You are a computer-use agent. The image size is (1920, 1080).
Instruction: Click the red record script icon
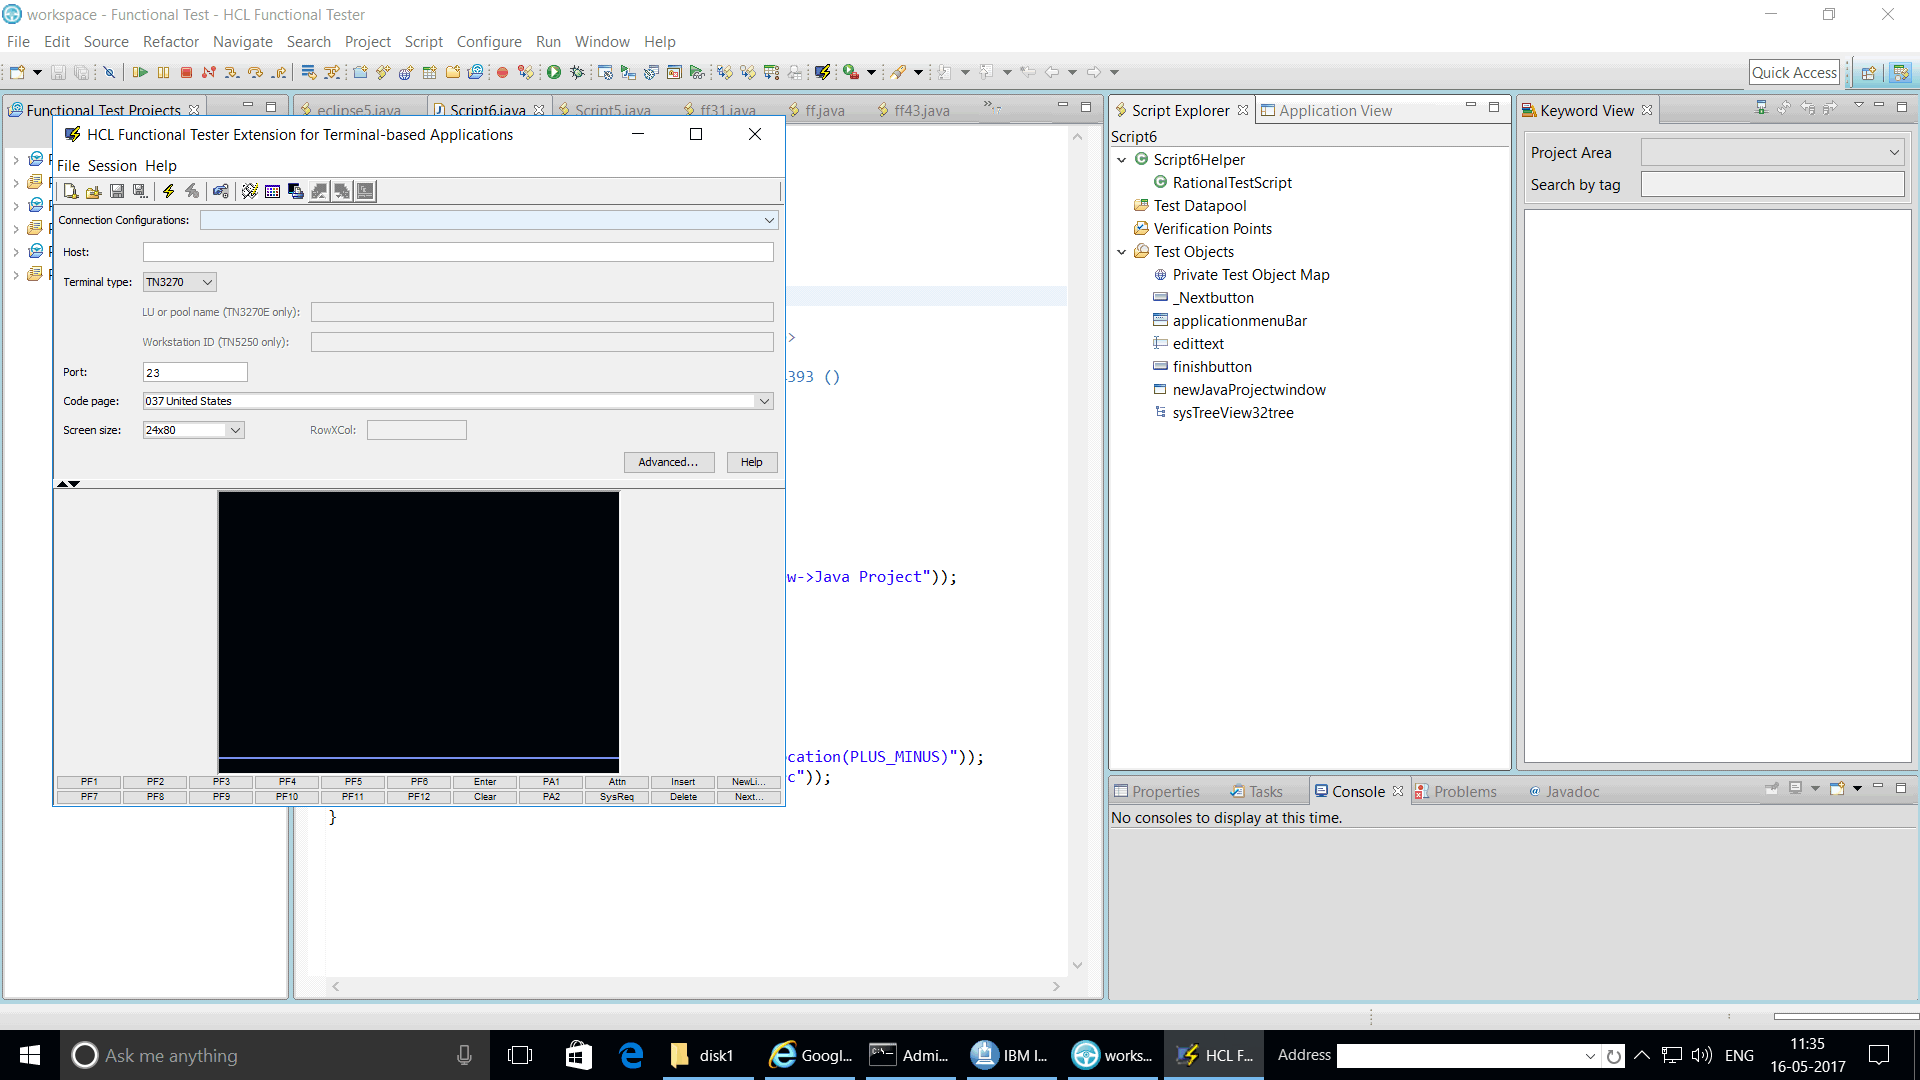pos(502,72)
